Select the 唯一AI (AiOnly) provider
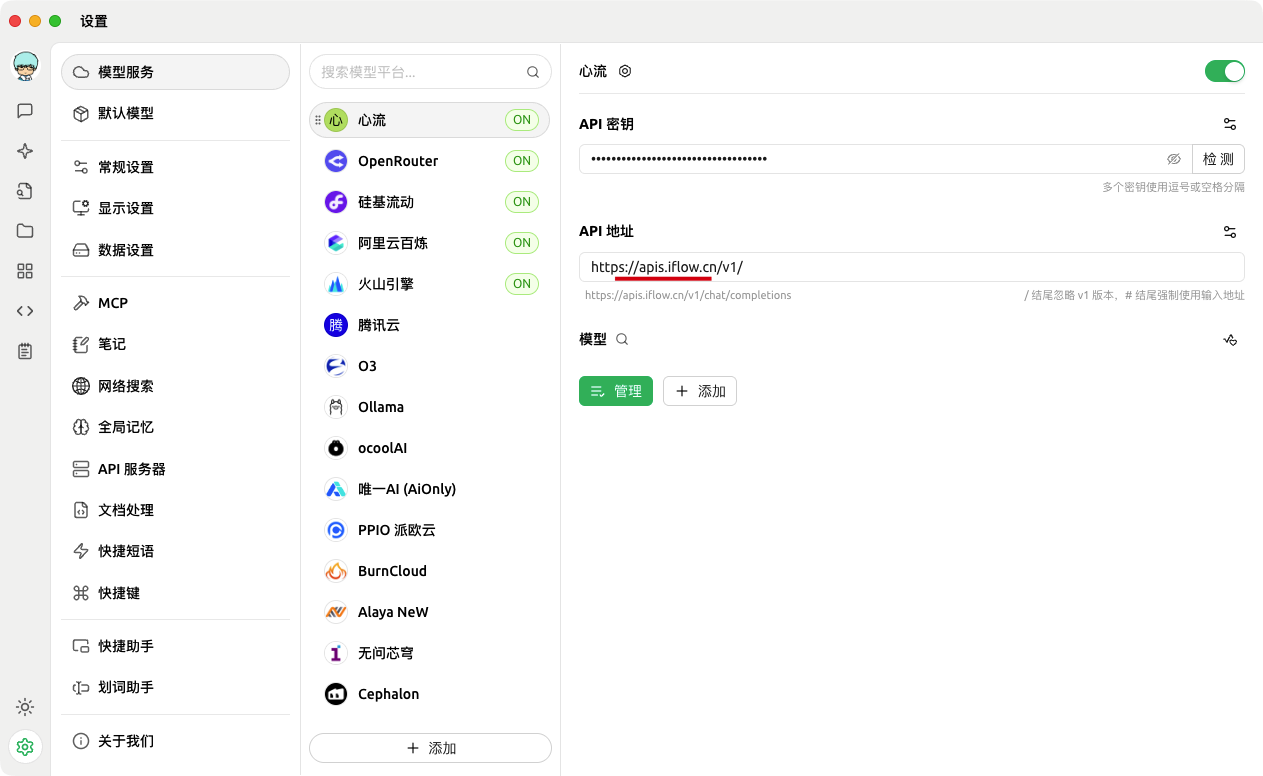 coord(429,489)
